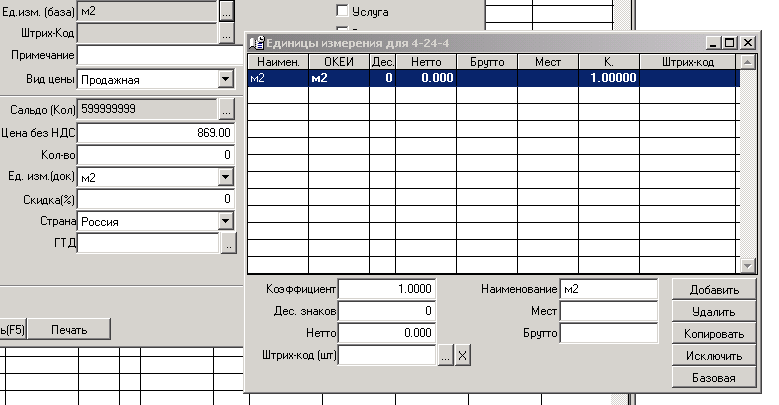
Task: Click the window icon of Единицы измерения dialog
Action: click(x=256, y=43)
